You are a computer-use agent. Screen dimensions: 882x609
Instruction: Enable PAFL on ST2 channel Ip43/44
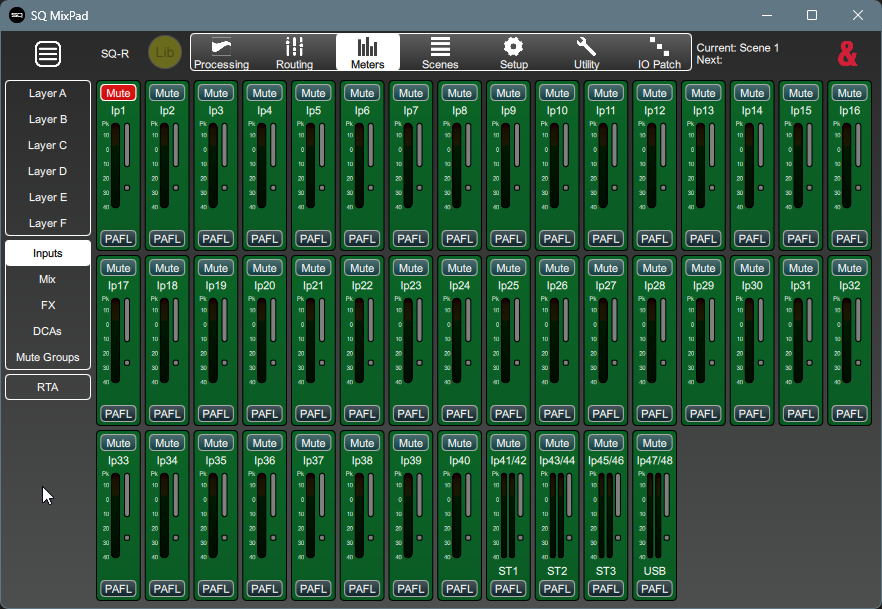[557, 589]
